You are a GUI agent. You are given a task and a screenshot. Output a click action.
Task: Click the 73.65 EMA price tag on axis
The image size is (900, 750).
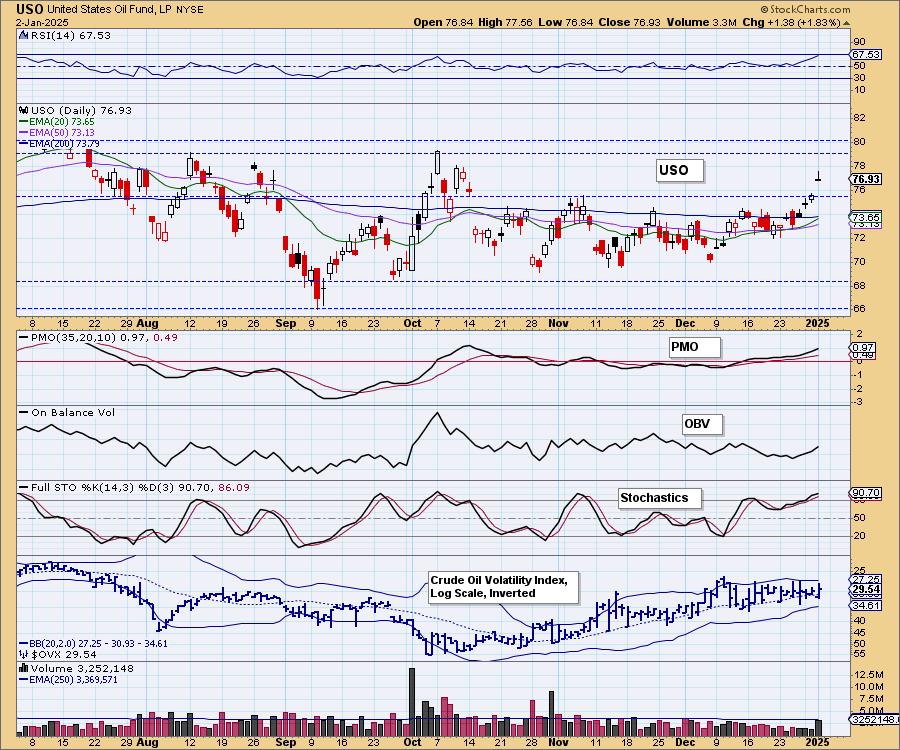[x=866, y=217]
